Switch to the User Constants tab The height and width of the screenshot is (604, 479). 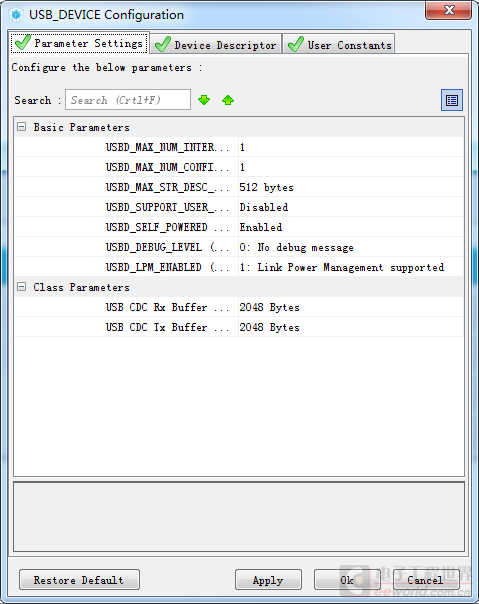(x=339, y=44)
